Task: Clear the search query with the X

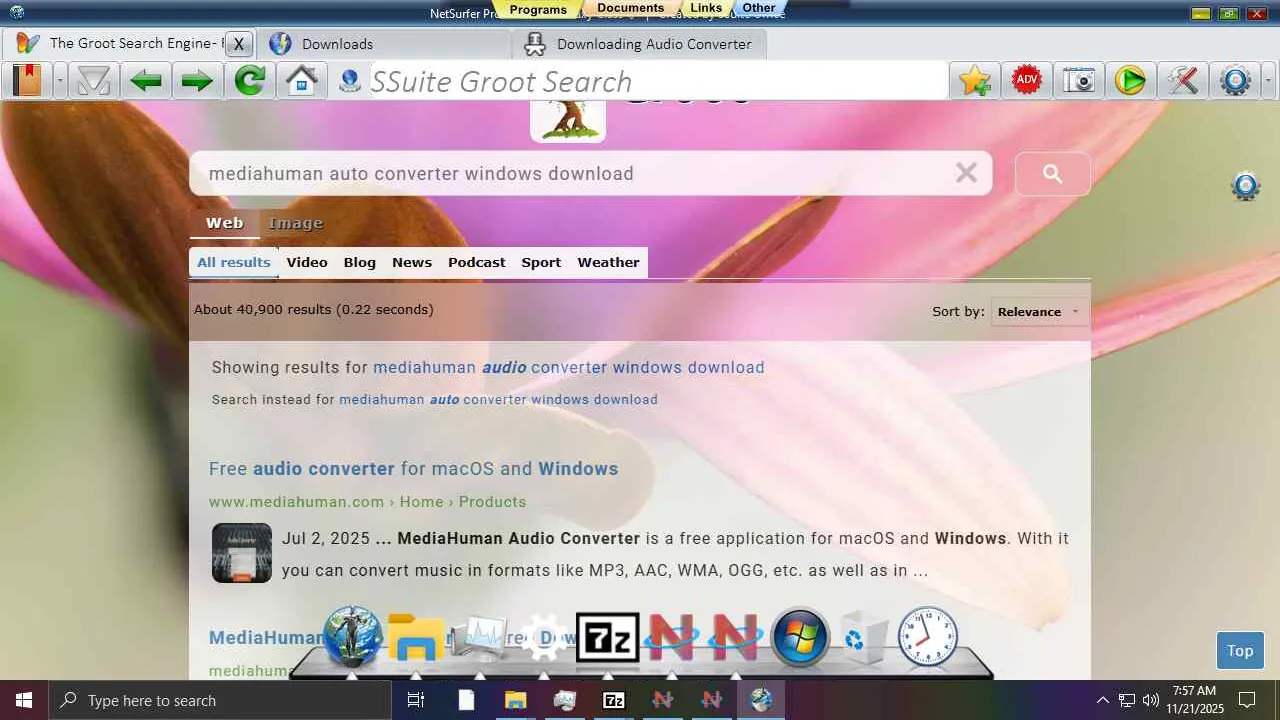Action: pyautogui.click(x=966, y=173)
